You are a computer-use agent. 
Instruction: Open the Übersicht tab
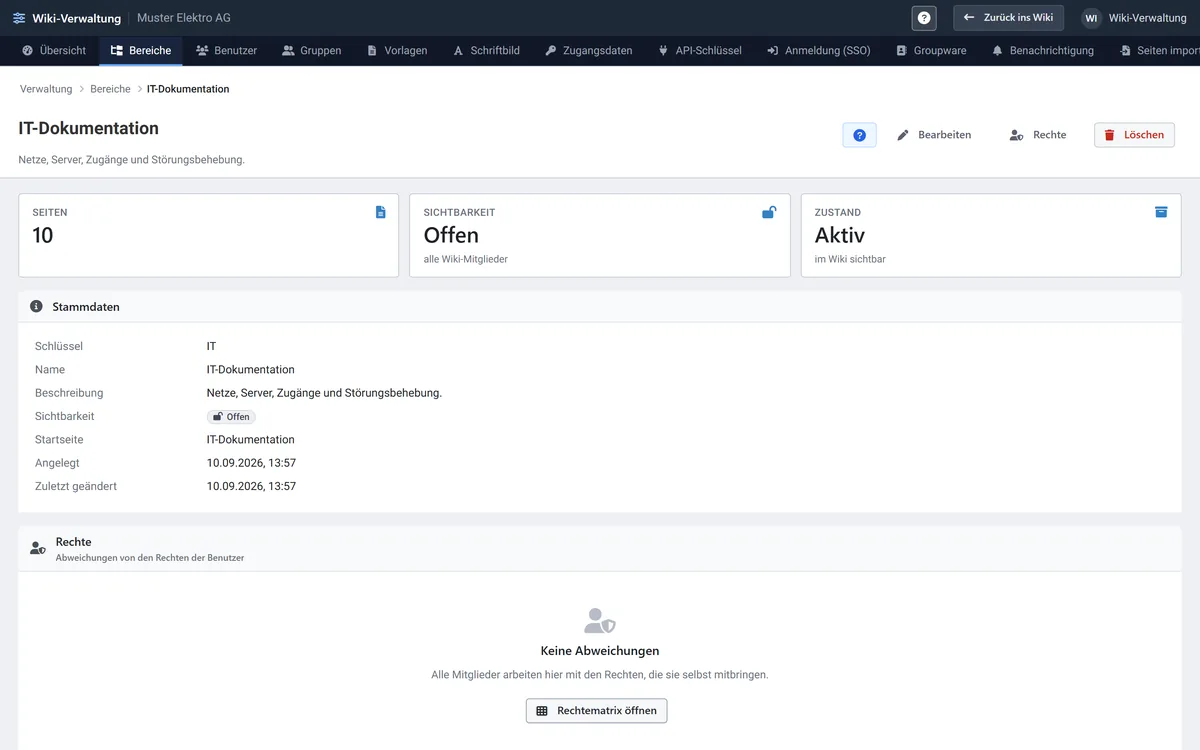coord(54,50)
